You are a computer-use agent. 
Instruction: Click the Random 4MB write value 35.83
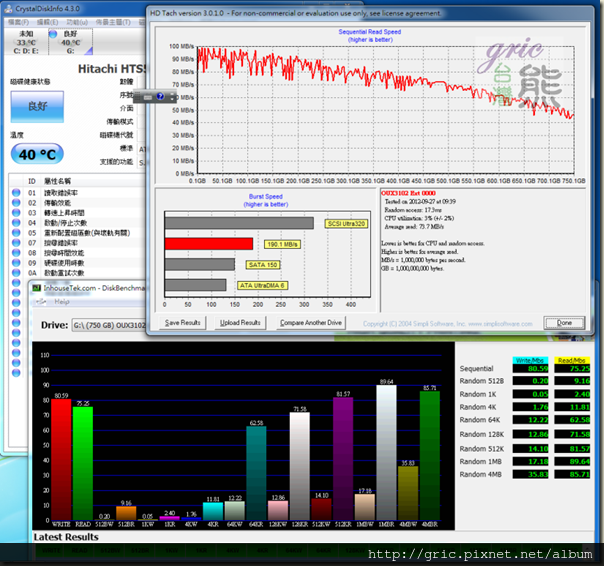[530, 474]
